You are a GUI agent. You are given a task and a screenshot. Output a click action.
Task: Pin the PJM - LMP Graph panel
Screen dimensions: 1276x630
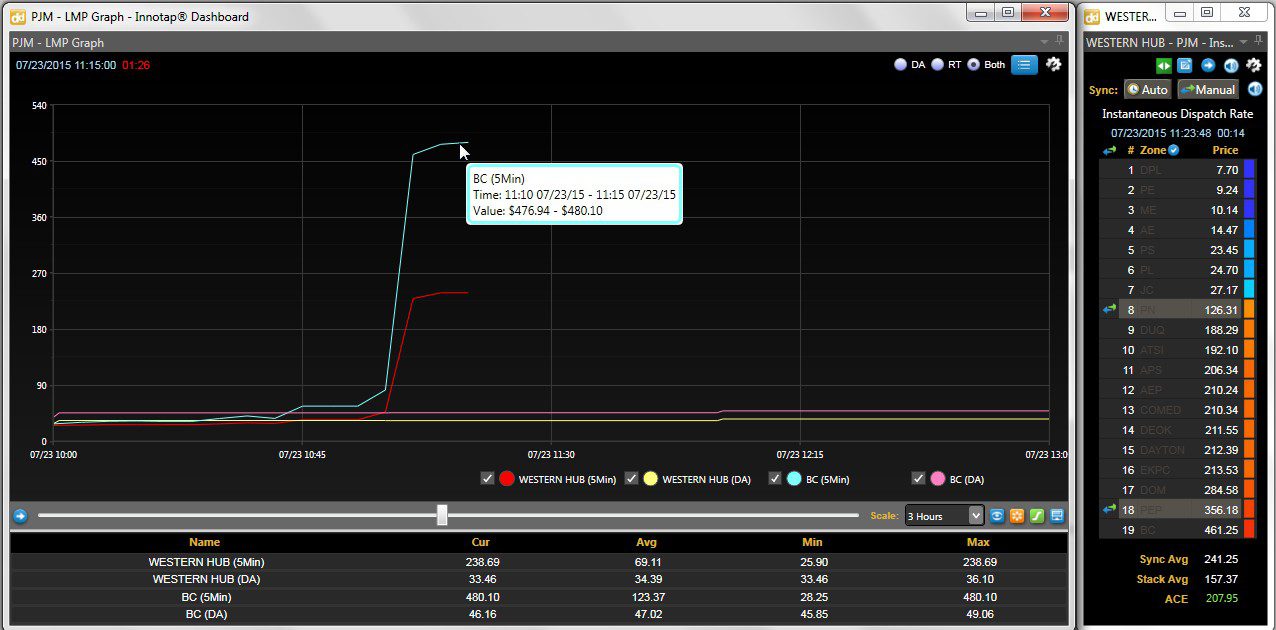[x=1060, y=42]
